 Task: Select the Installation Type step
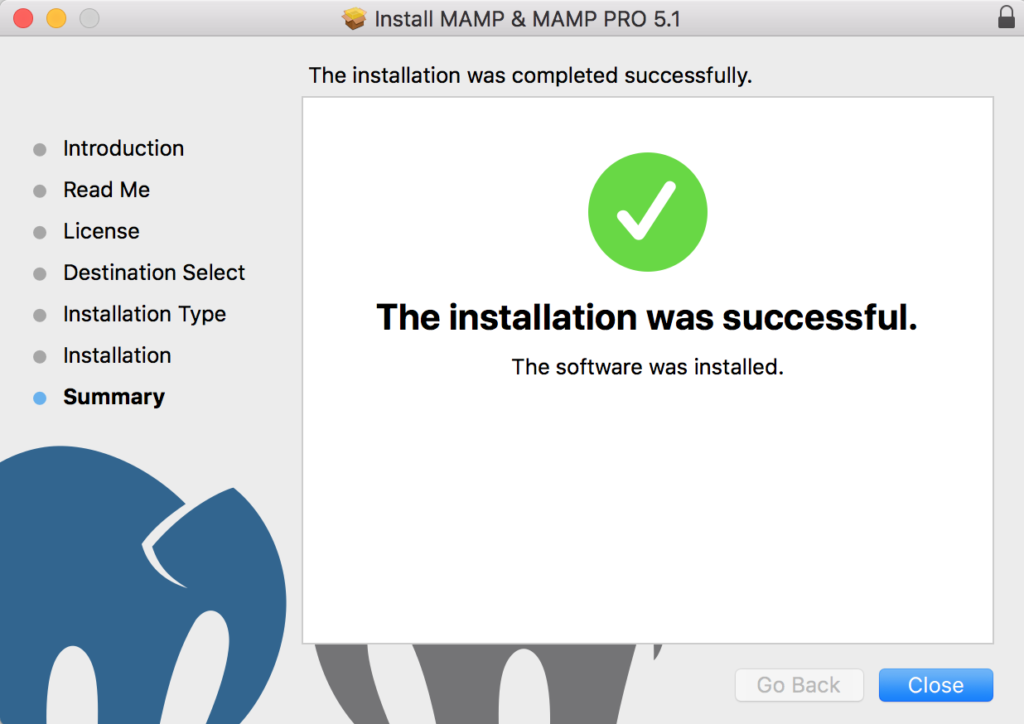(144, 314)
